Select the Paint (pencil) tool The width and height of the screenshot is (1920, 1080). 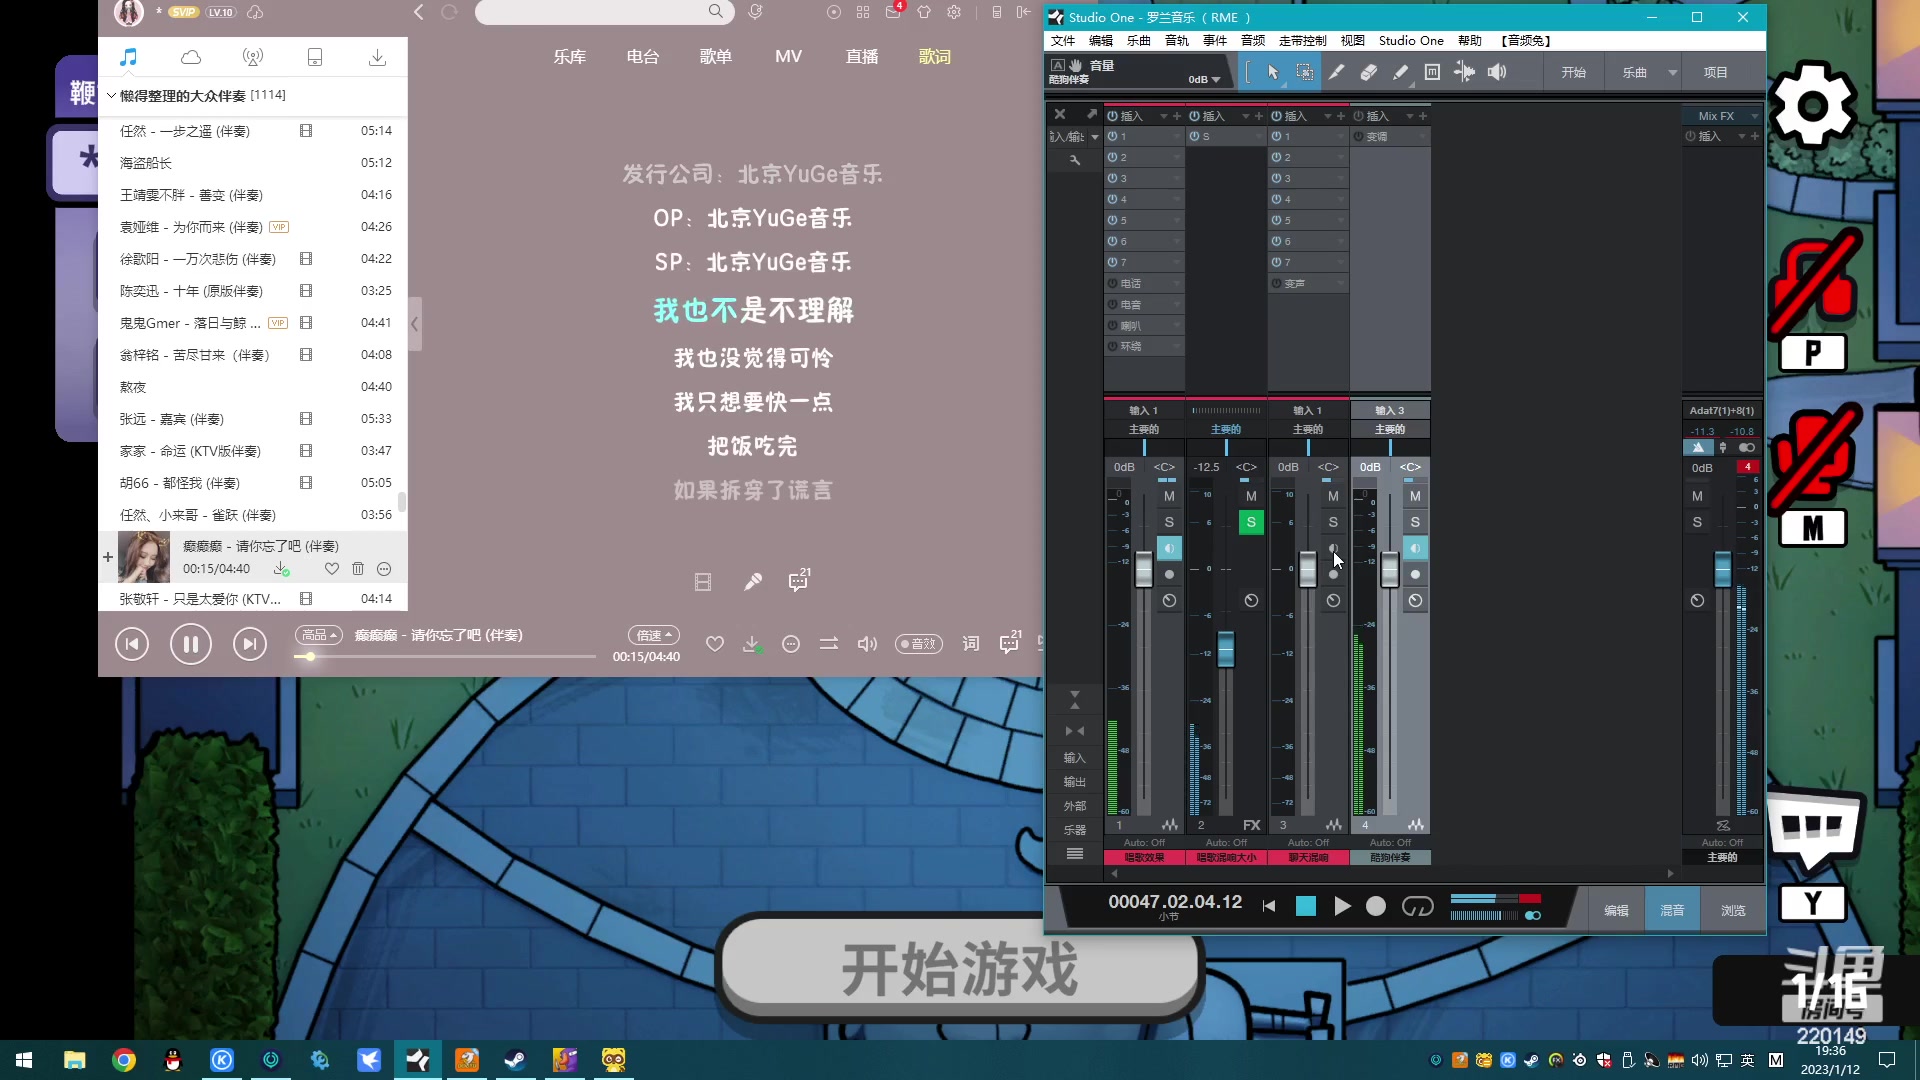(1400, 72)
